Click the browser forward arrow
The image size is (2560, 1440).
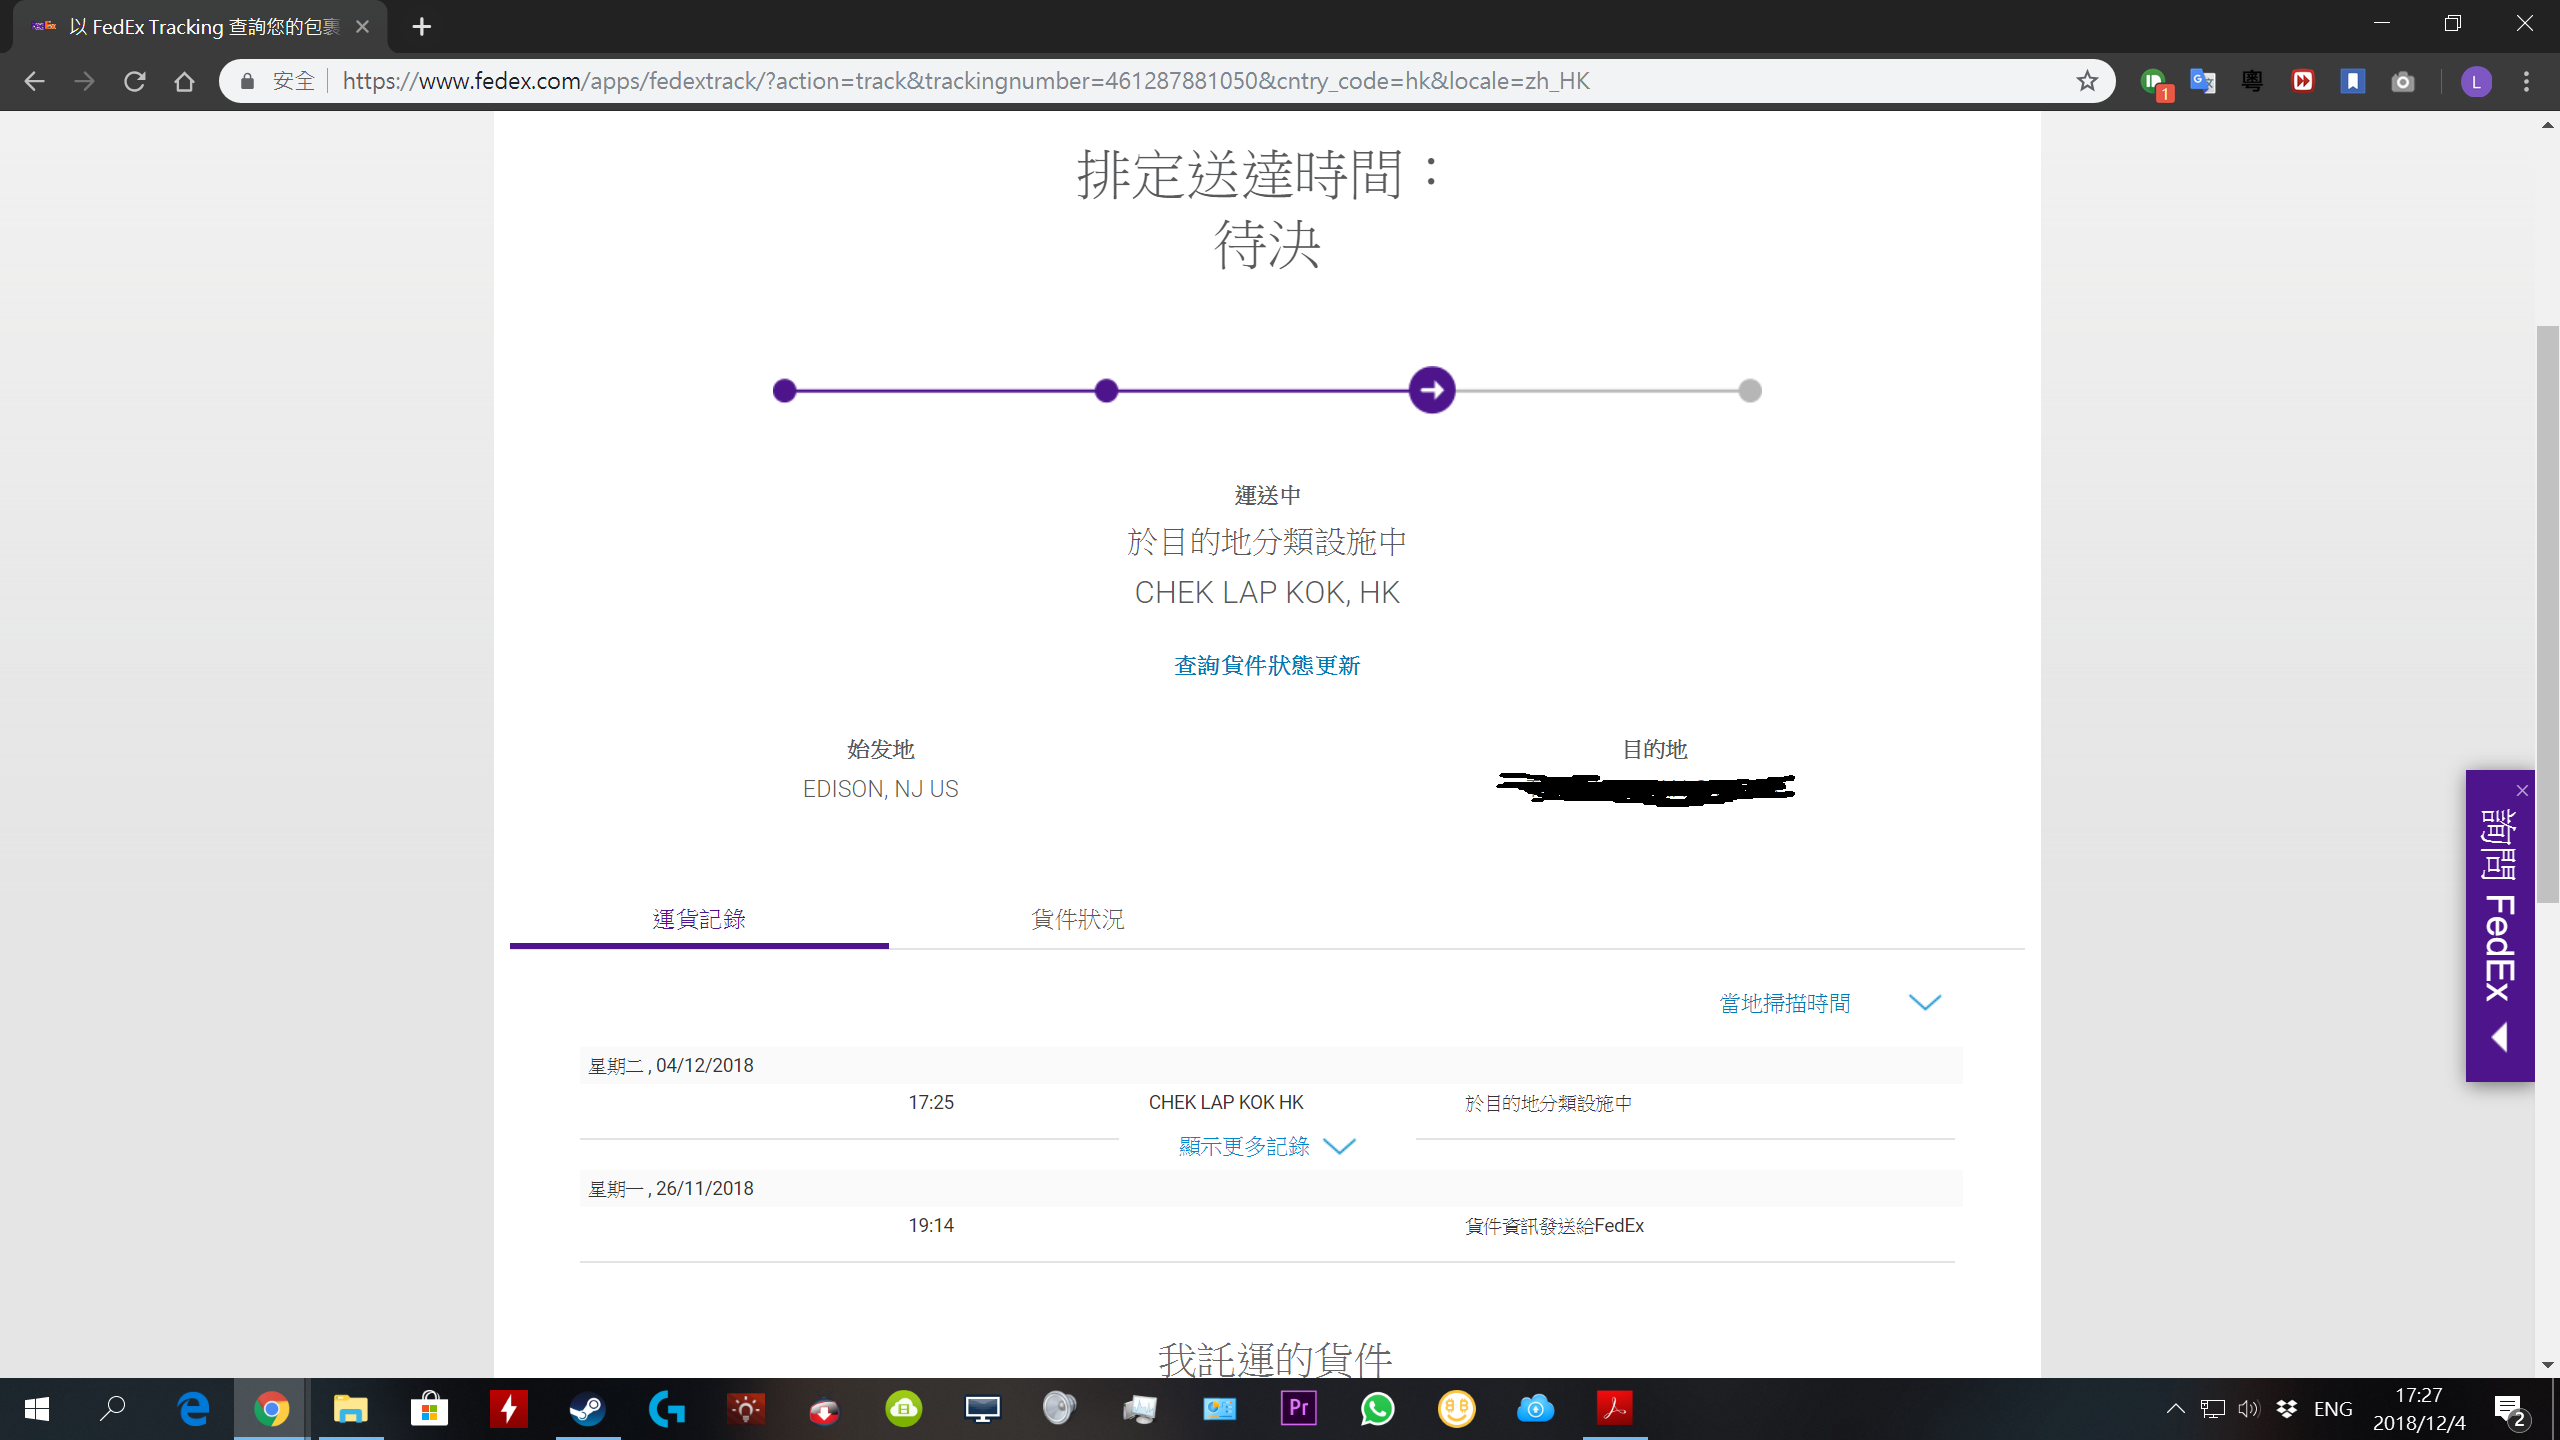coord(84,81)
